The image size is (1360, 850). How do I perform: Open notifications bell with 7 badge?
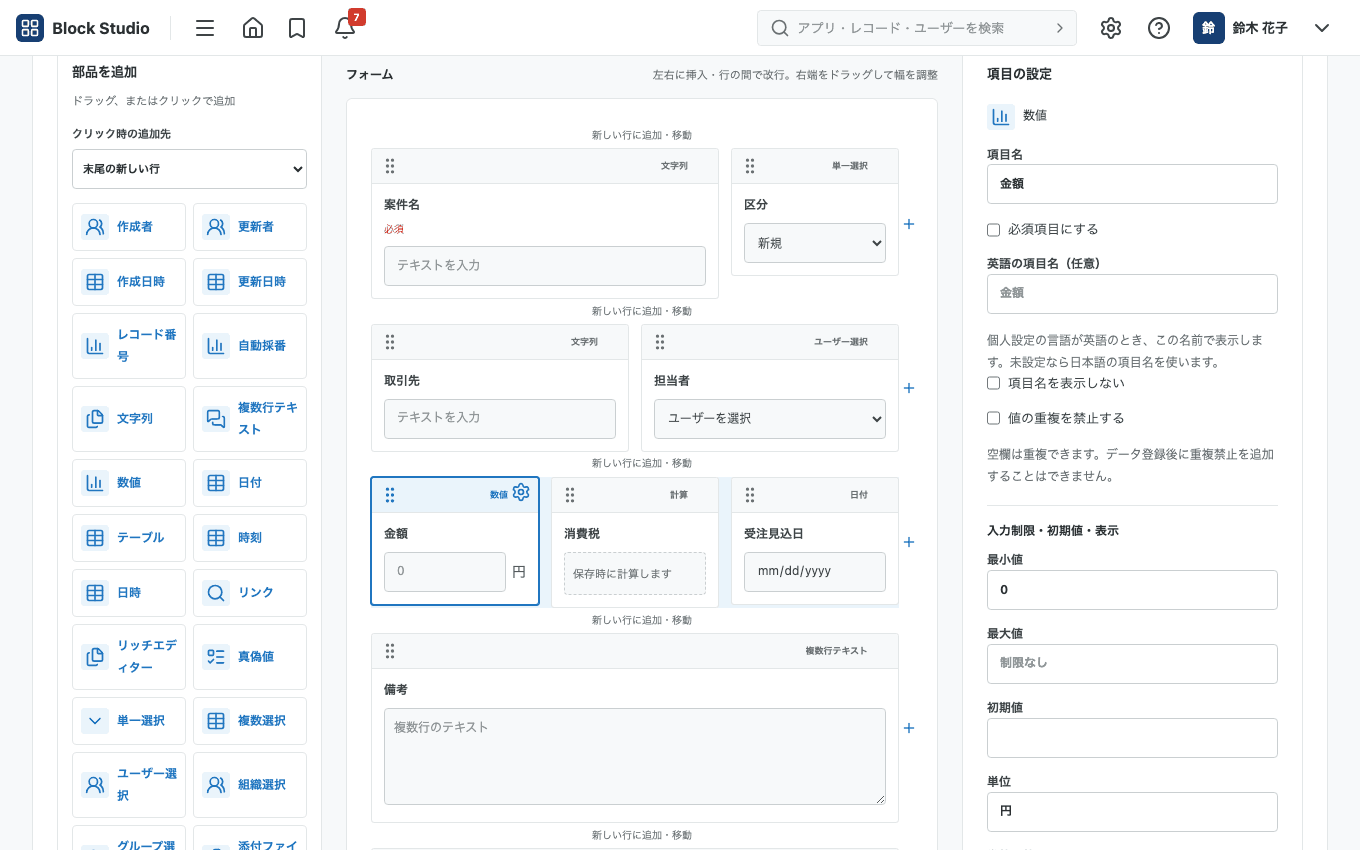(345, 28)
